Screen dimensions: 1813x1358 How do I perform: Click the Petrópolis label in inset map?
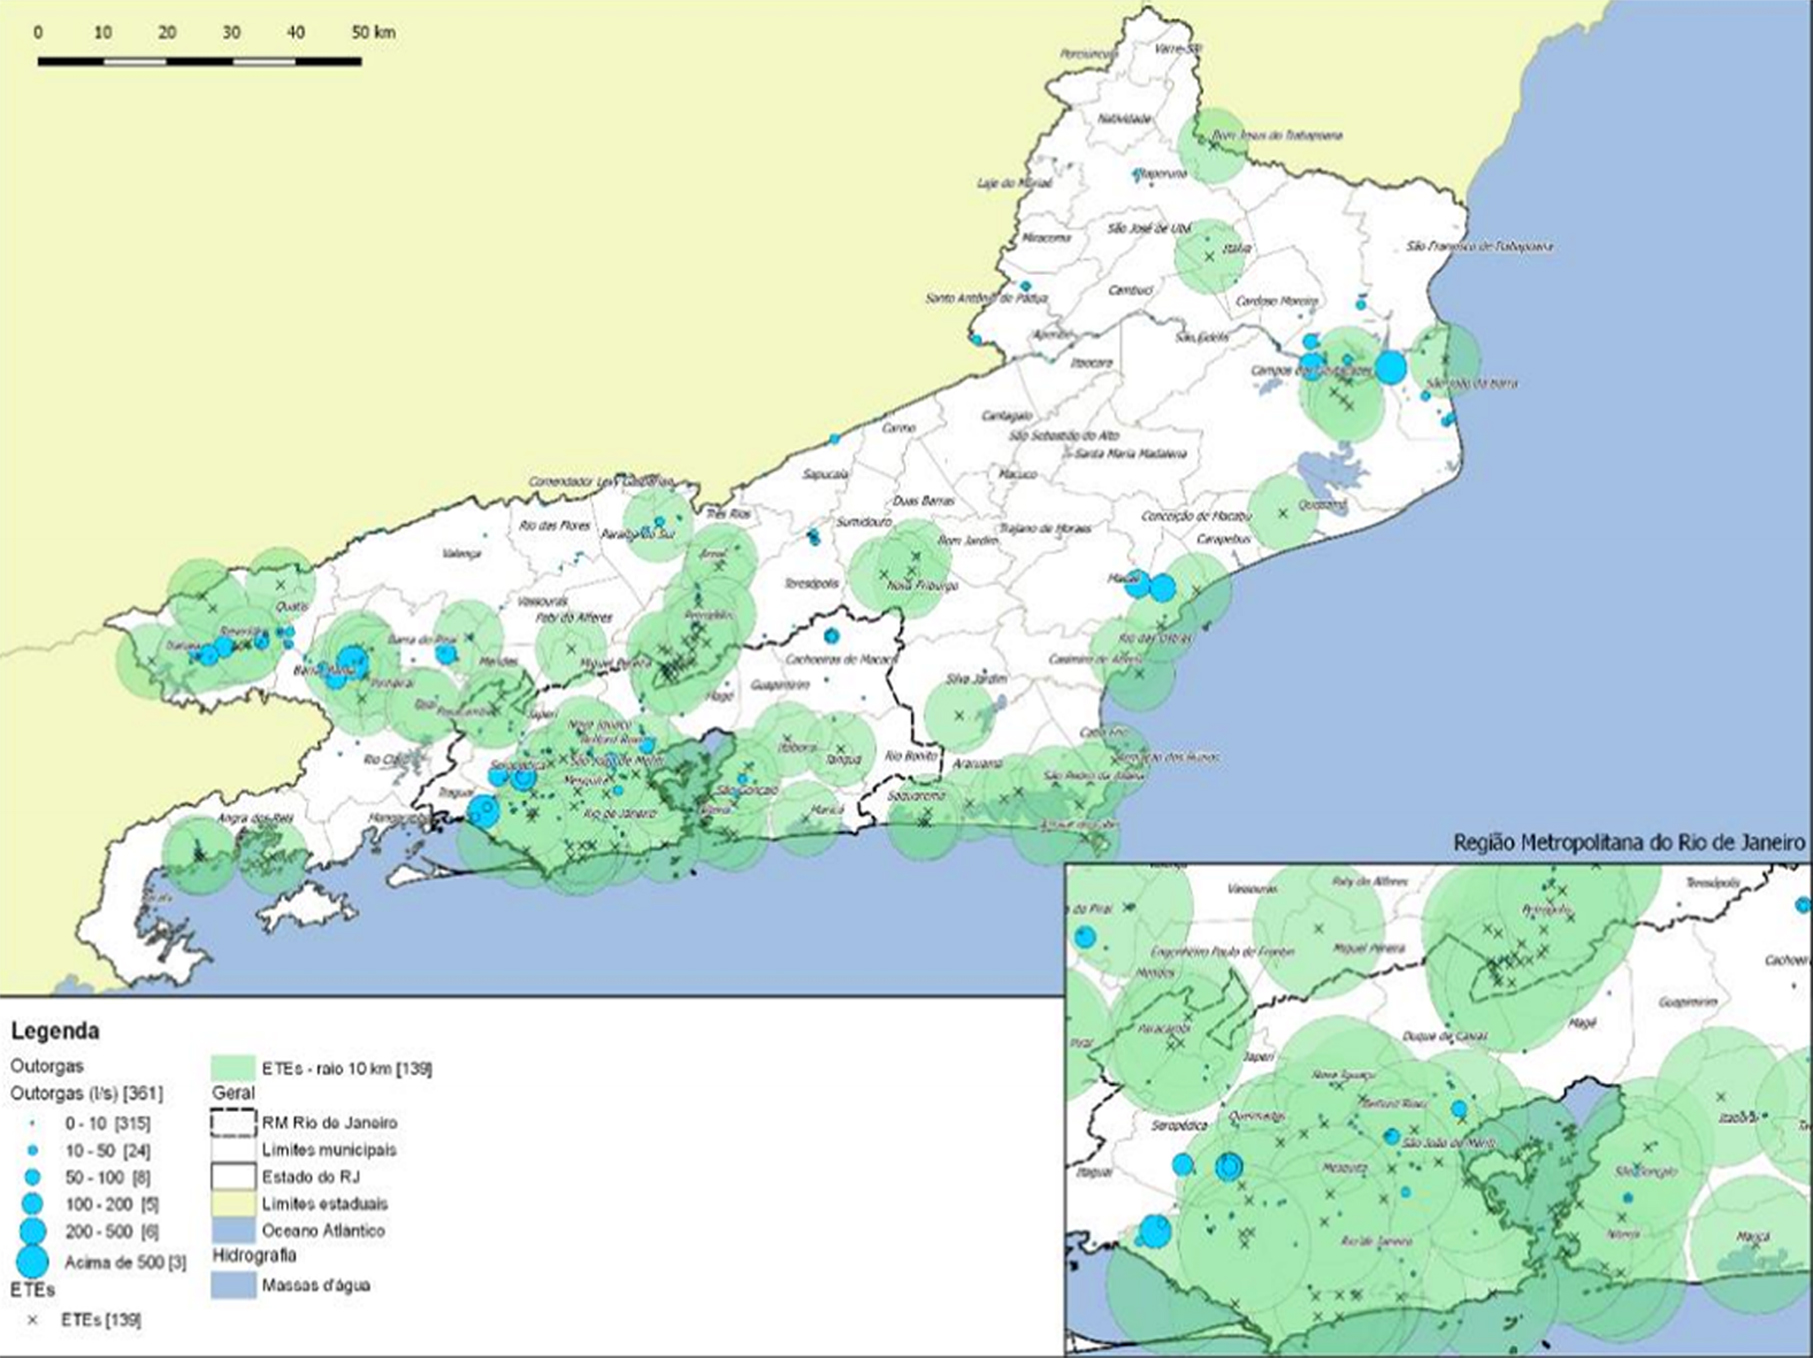tap(1546, 910)
